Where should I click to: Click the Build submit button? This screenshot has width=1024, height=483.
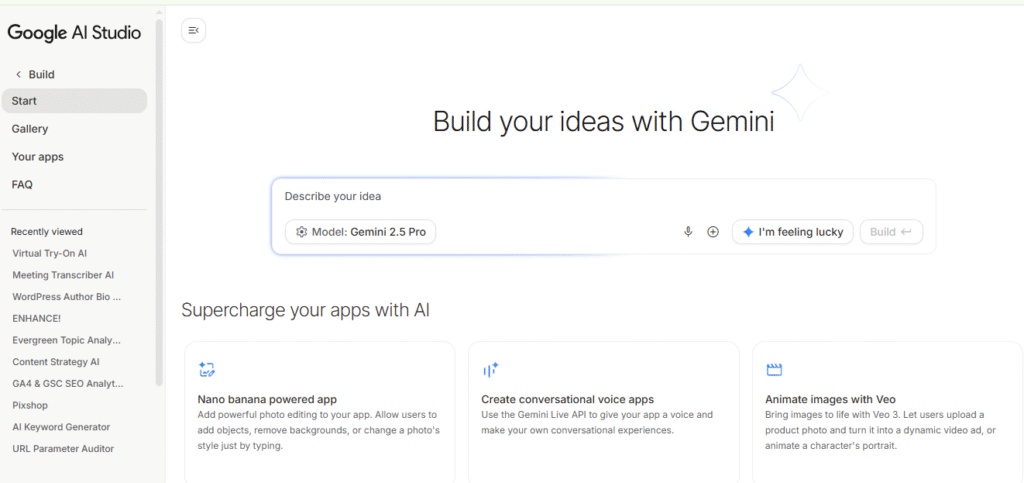pos(890,232)
